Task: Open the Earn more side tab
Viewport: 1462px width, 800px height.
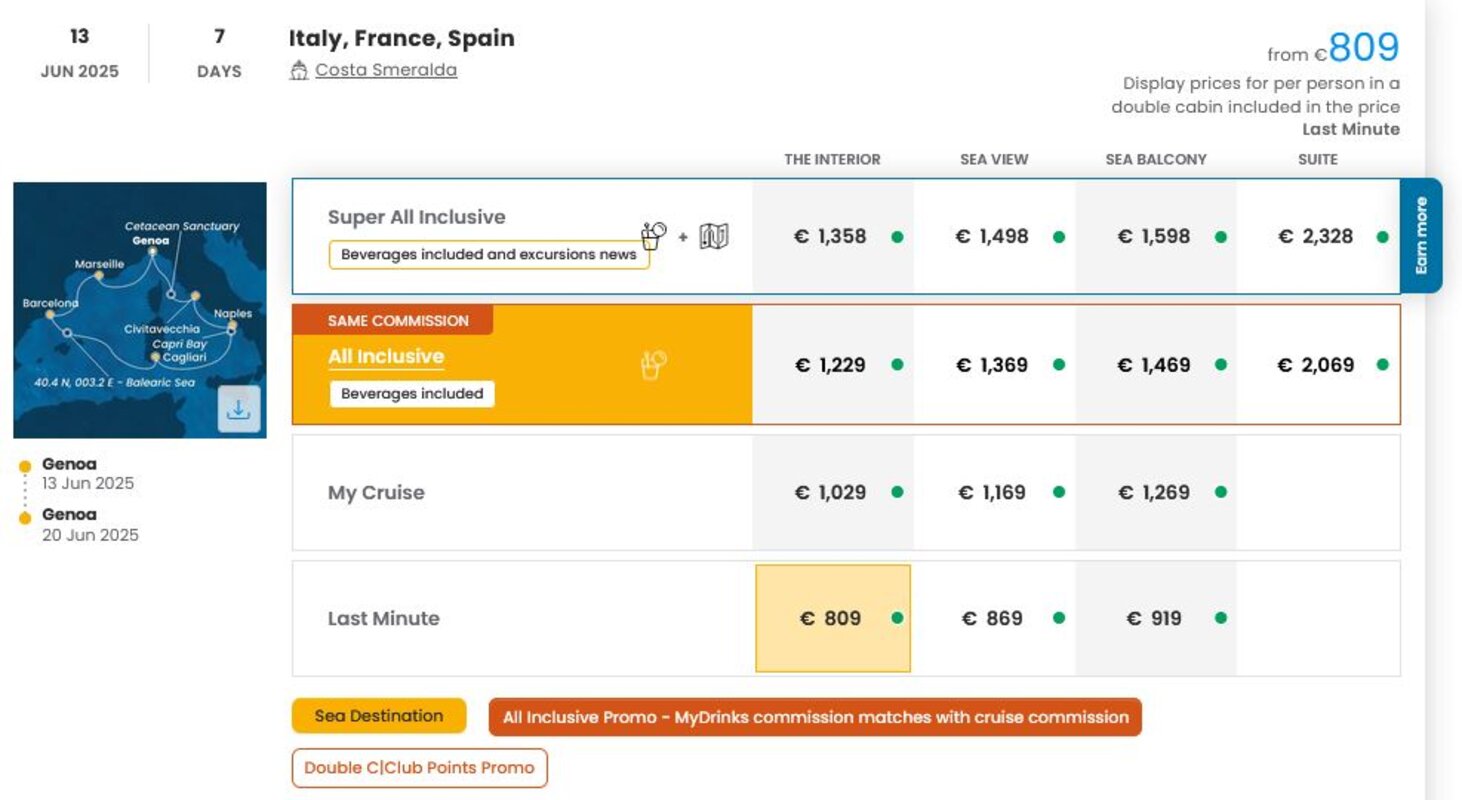Action: [1421, 236]
